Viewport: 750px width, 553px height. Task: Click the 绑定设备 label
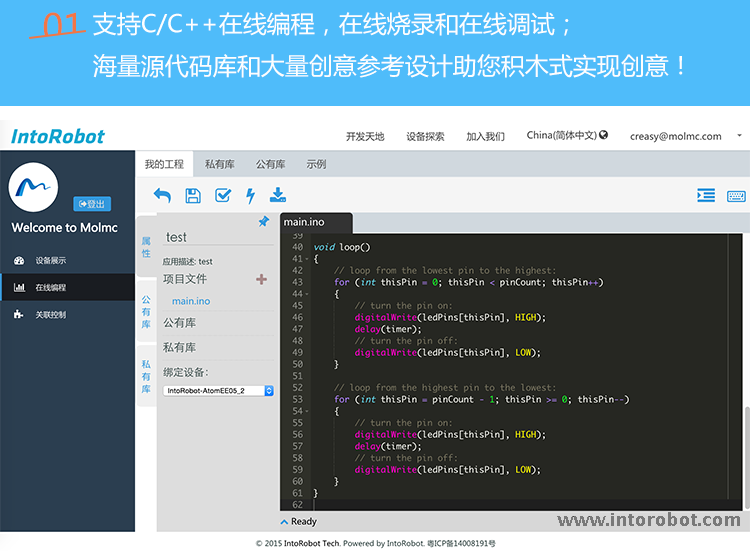click(x=186, y=372)
